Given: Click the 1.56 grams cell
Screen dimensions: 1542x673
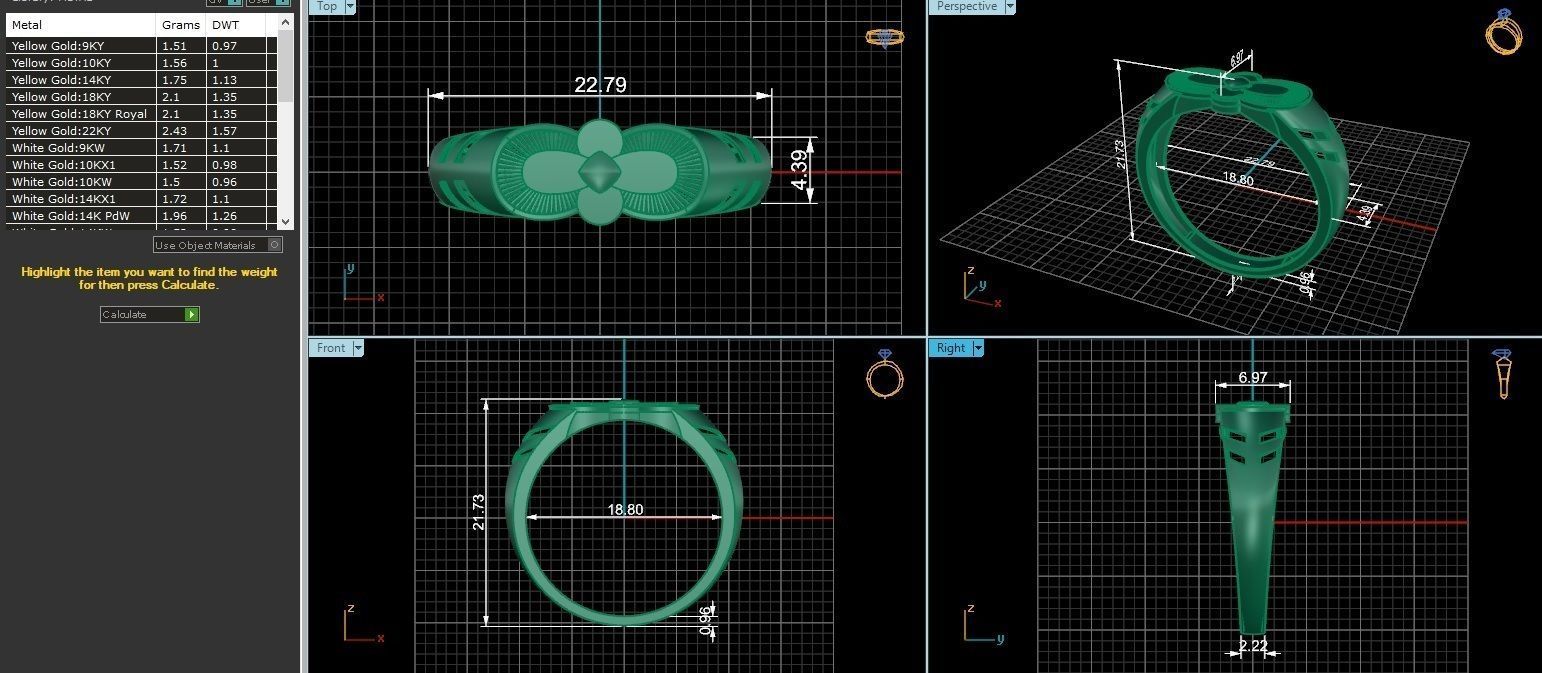Looking at the screenshot, I should point(181,63).
